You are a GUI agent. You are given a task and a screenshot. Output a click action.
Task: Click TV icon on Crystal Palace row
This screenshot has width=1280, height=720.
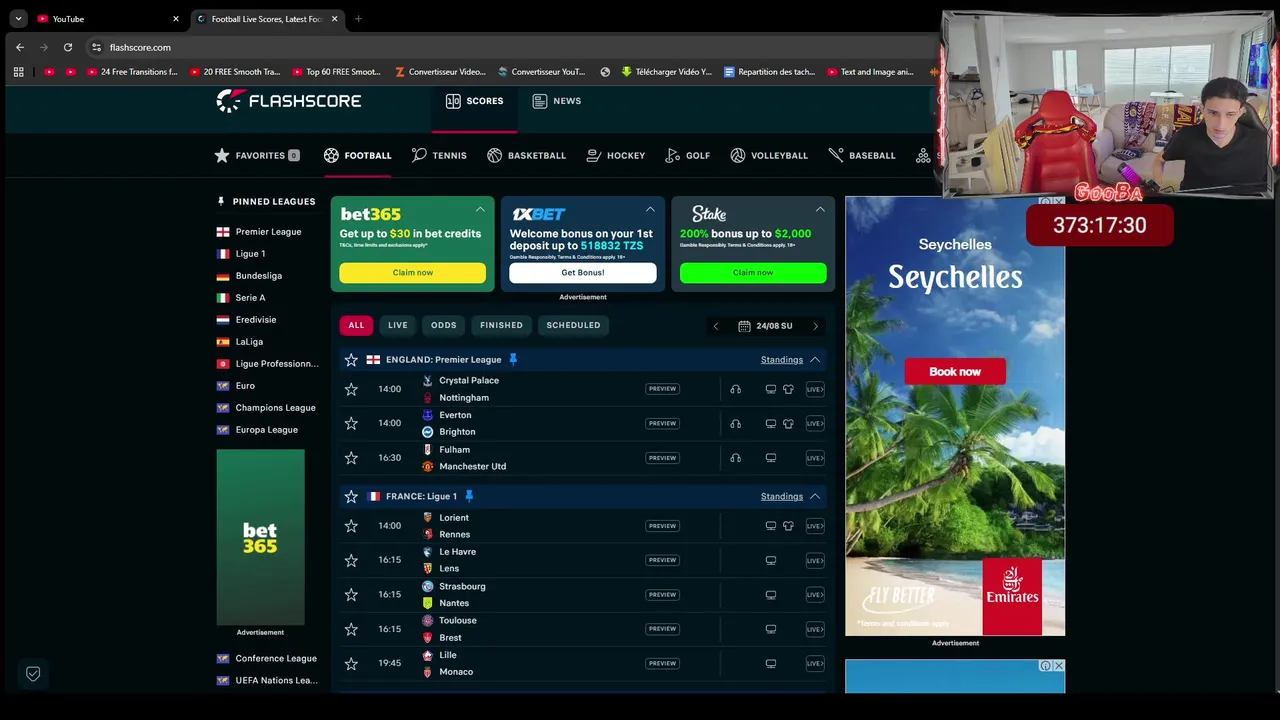point(771,389)
